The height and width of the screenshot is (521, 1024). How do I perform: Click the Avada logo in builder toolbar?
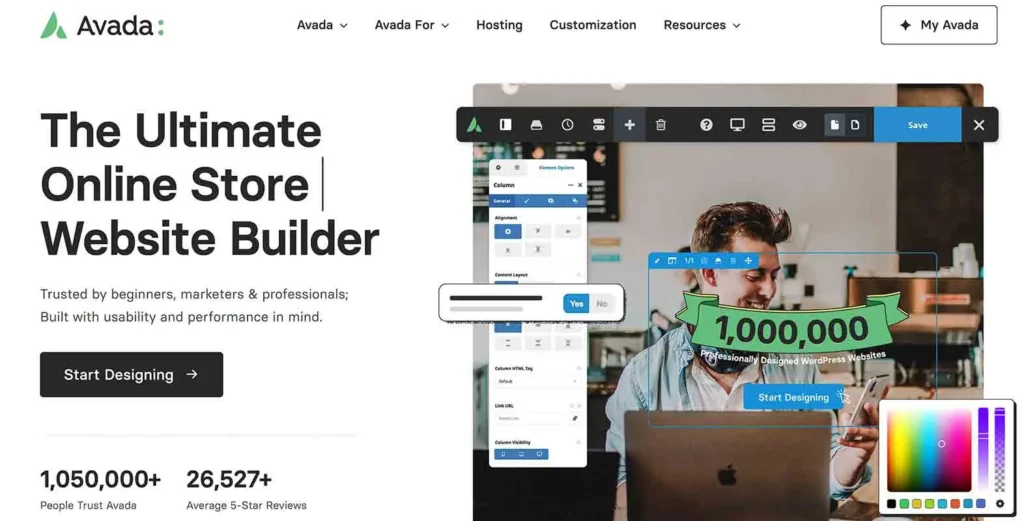pos(476,125)
